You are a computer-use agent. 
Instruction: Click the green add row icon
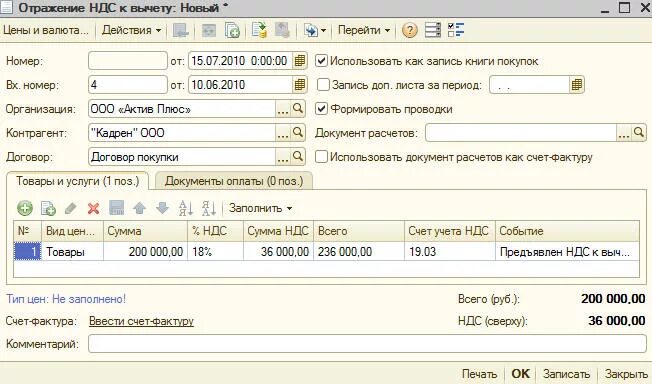(x=25, y=208)
